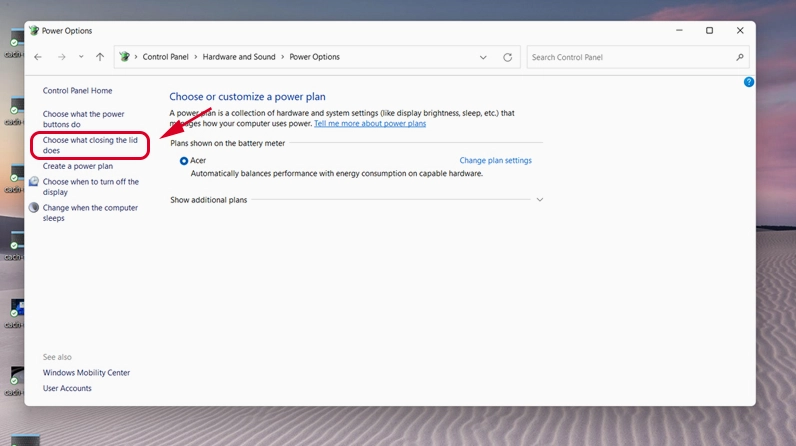Click the Search Control Panel field
This screenshot has width=796, height=446.
tap(630, 57)
